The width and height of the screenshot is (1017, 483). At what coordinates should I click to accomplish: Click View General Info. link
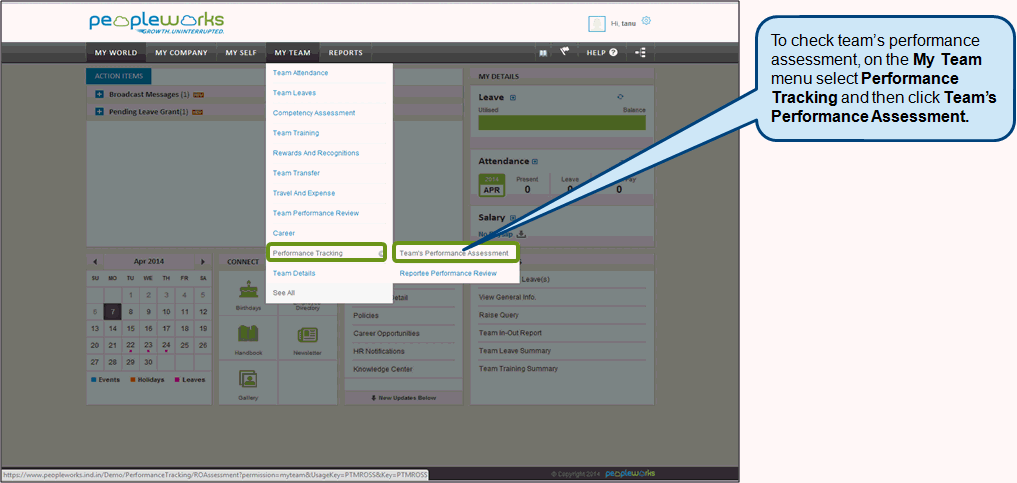tap(507, 298)
